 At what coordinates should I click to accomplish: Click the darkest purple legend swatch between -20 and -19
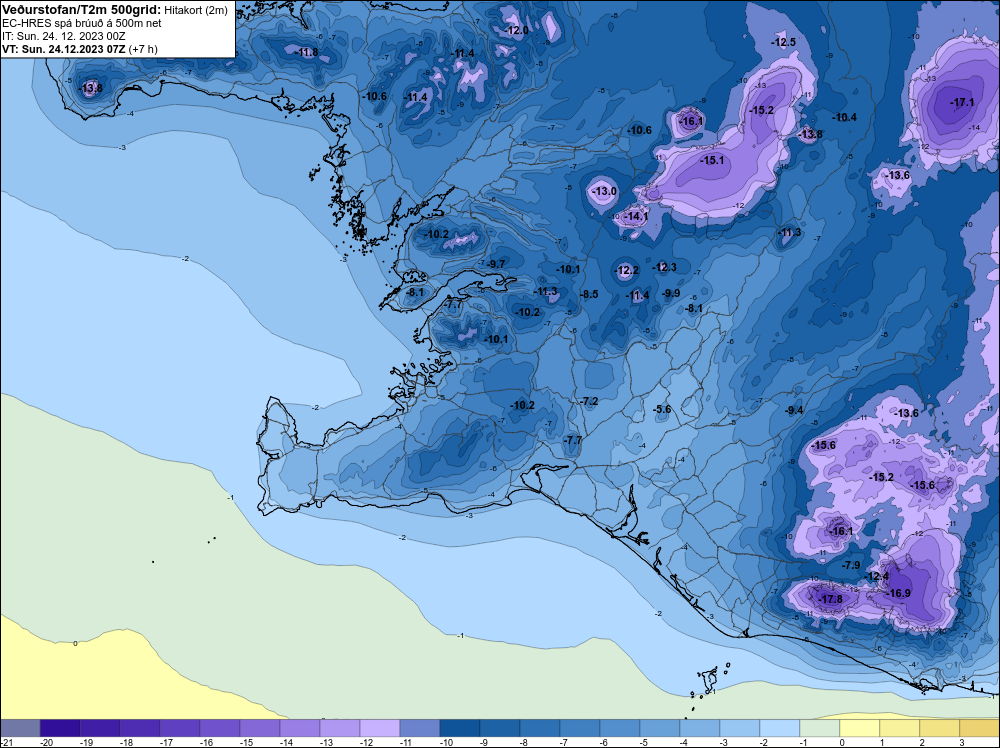pyautogui.click(x=60, y=728)
